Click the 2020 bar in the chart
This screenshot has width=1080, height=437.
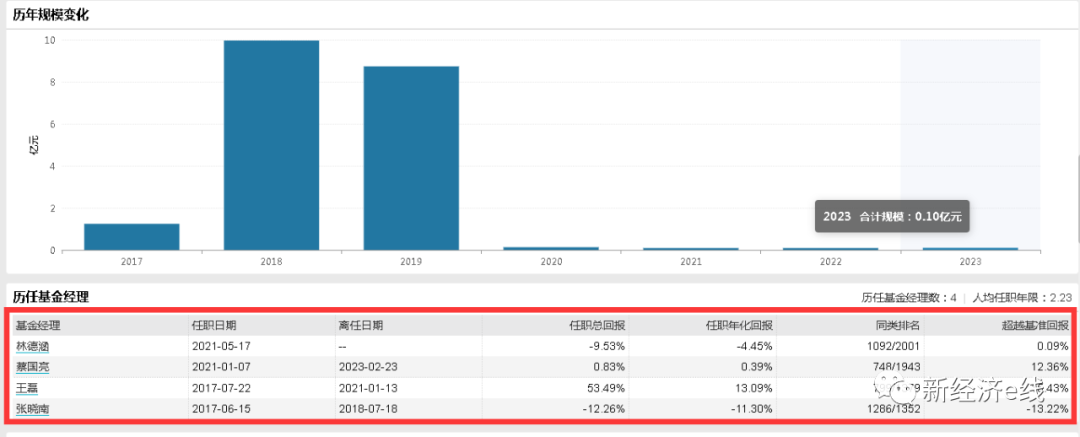[x=551, y=248]
